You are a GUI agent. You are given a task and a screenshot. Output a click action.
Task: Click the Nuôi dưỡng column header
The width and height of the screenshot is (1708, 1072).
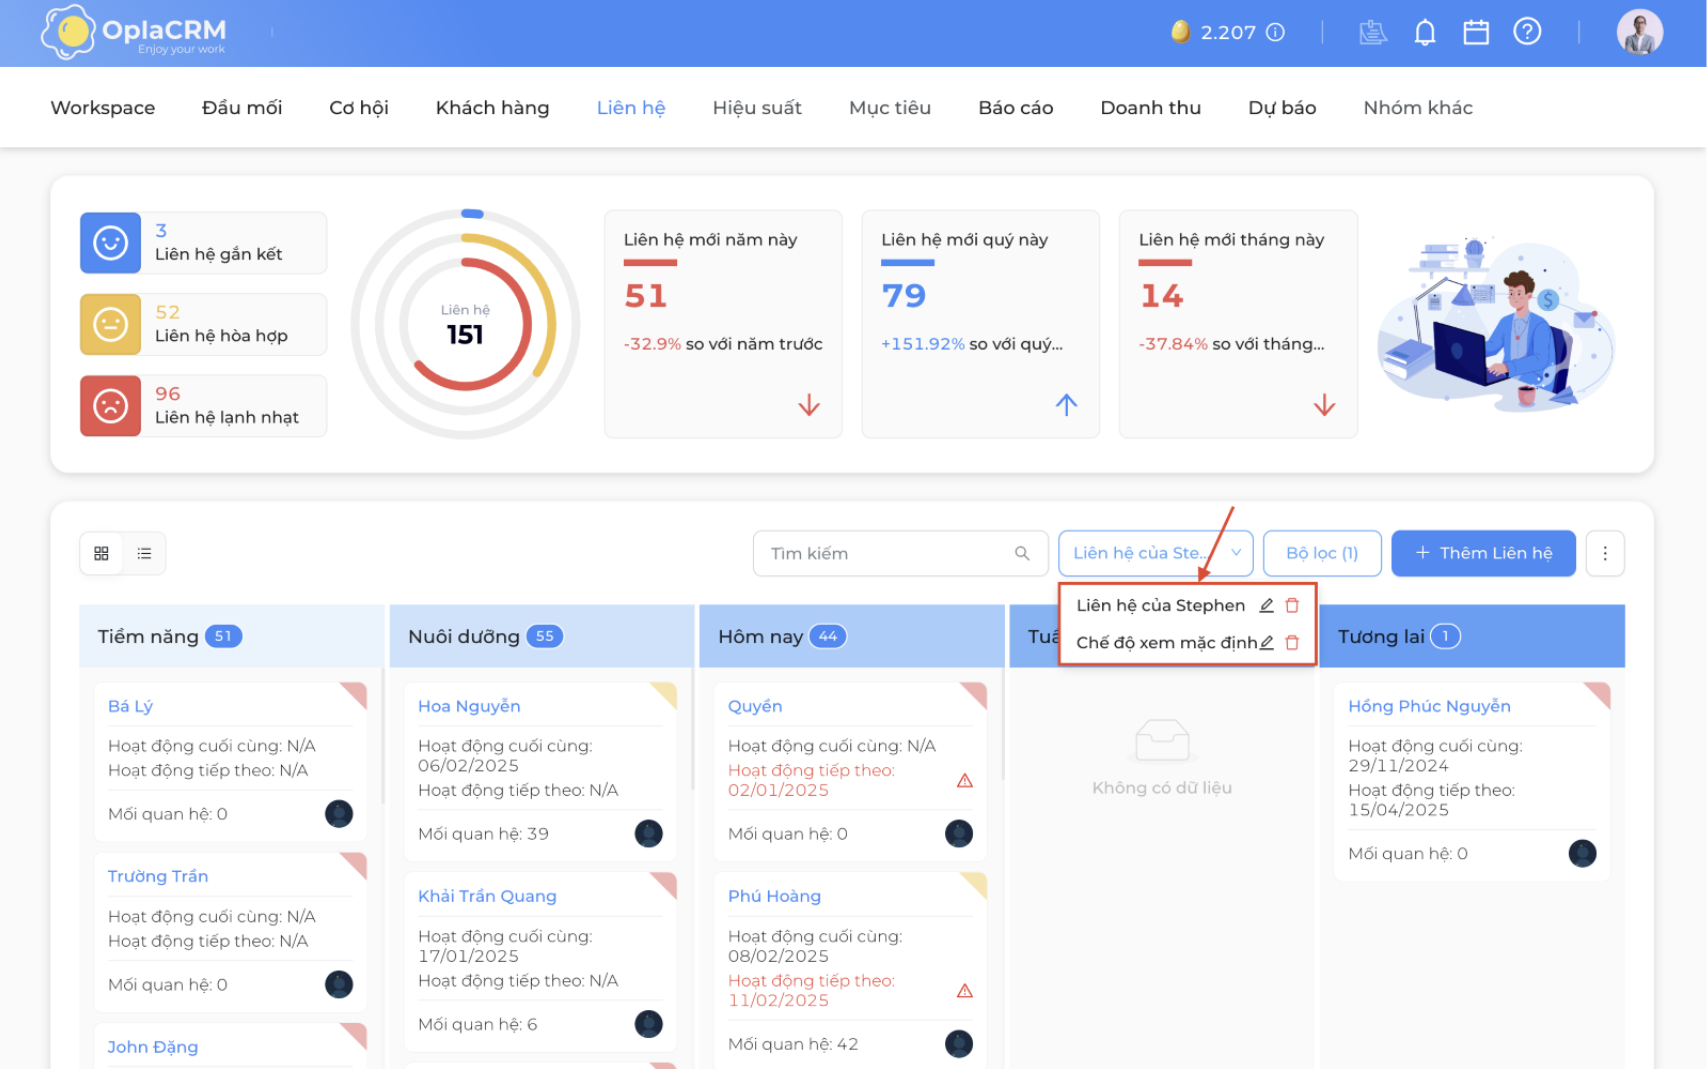541,636
